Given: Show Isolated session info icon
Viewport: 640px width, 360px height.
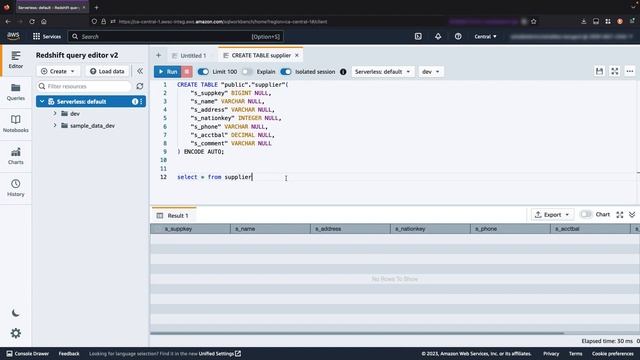Looking at the screenshot, I should point(343,71).
